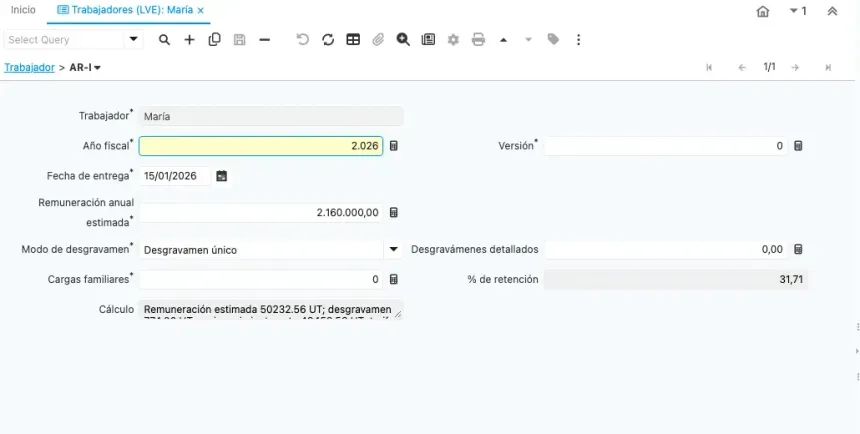Click the Find record magnifier icon
860x434 pixels.
point(164,40)
